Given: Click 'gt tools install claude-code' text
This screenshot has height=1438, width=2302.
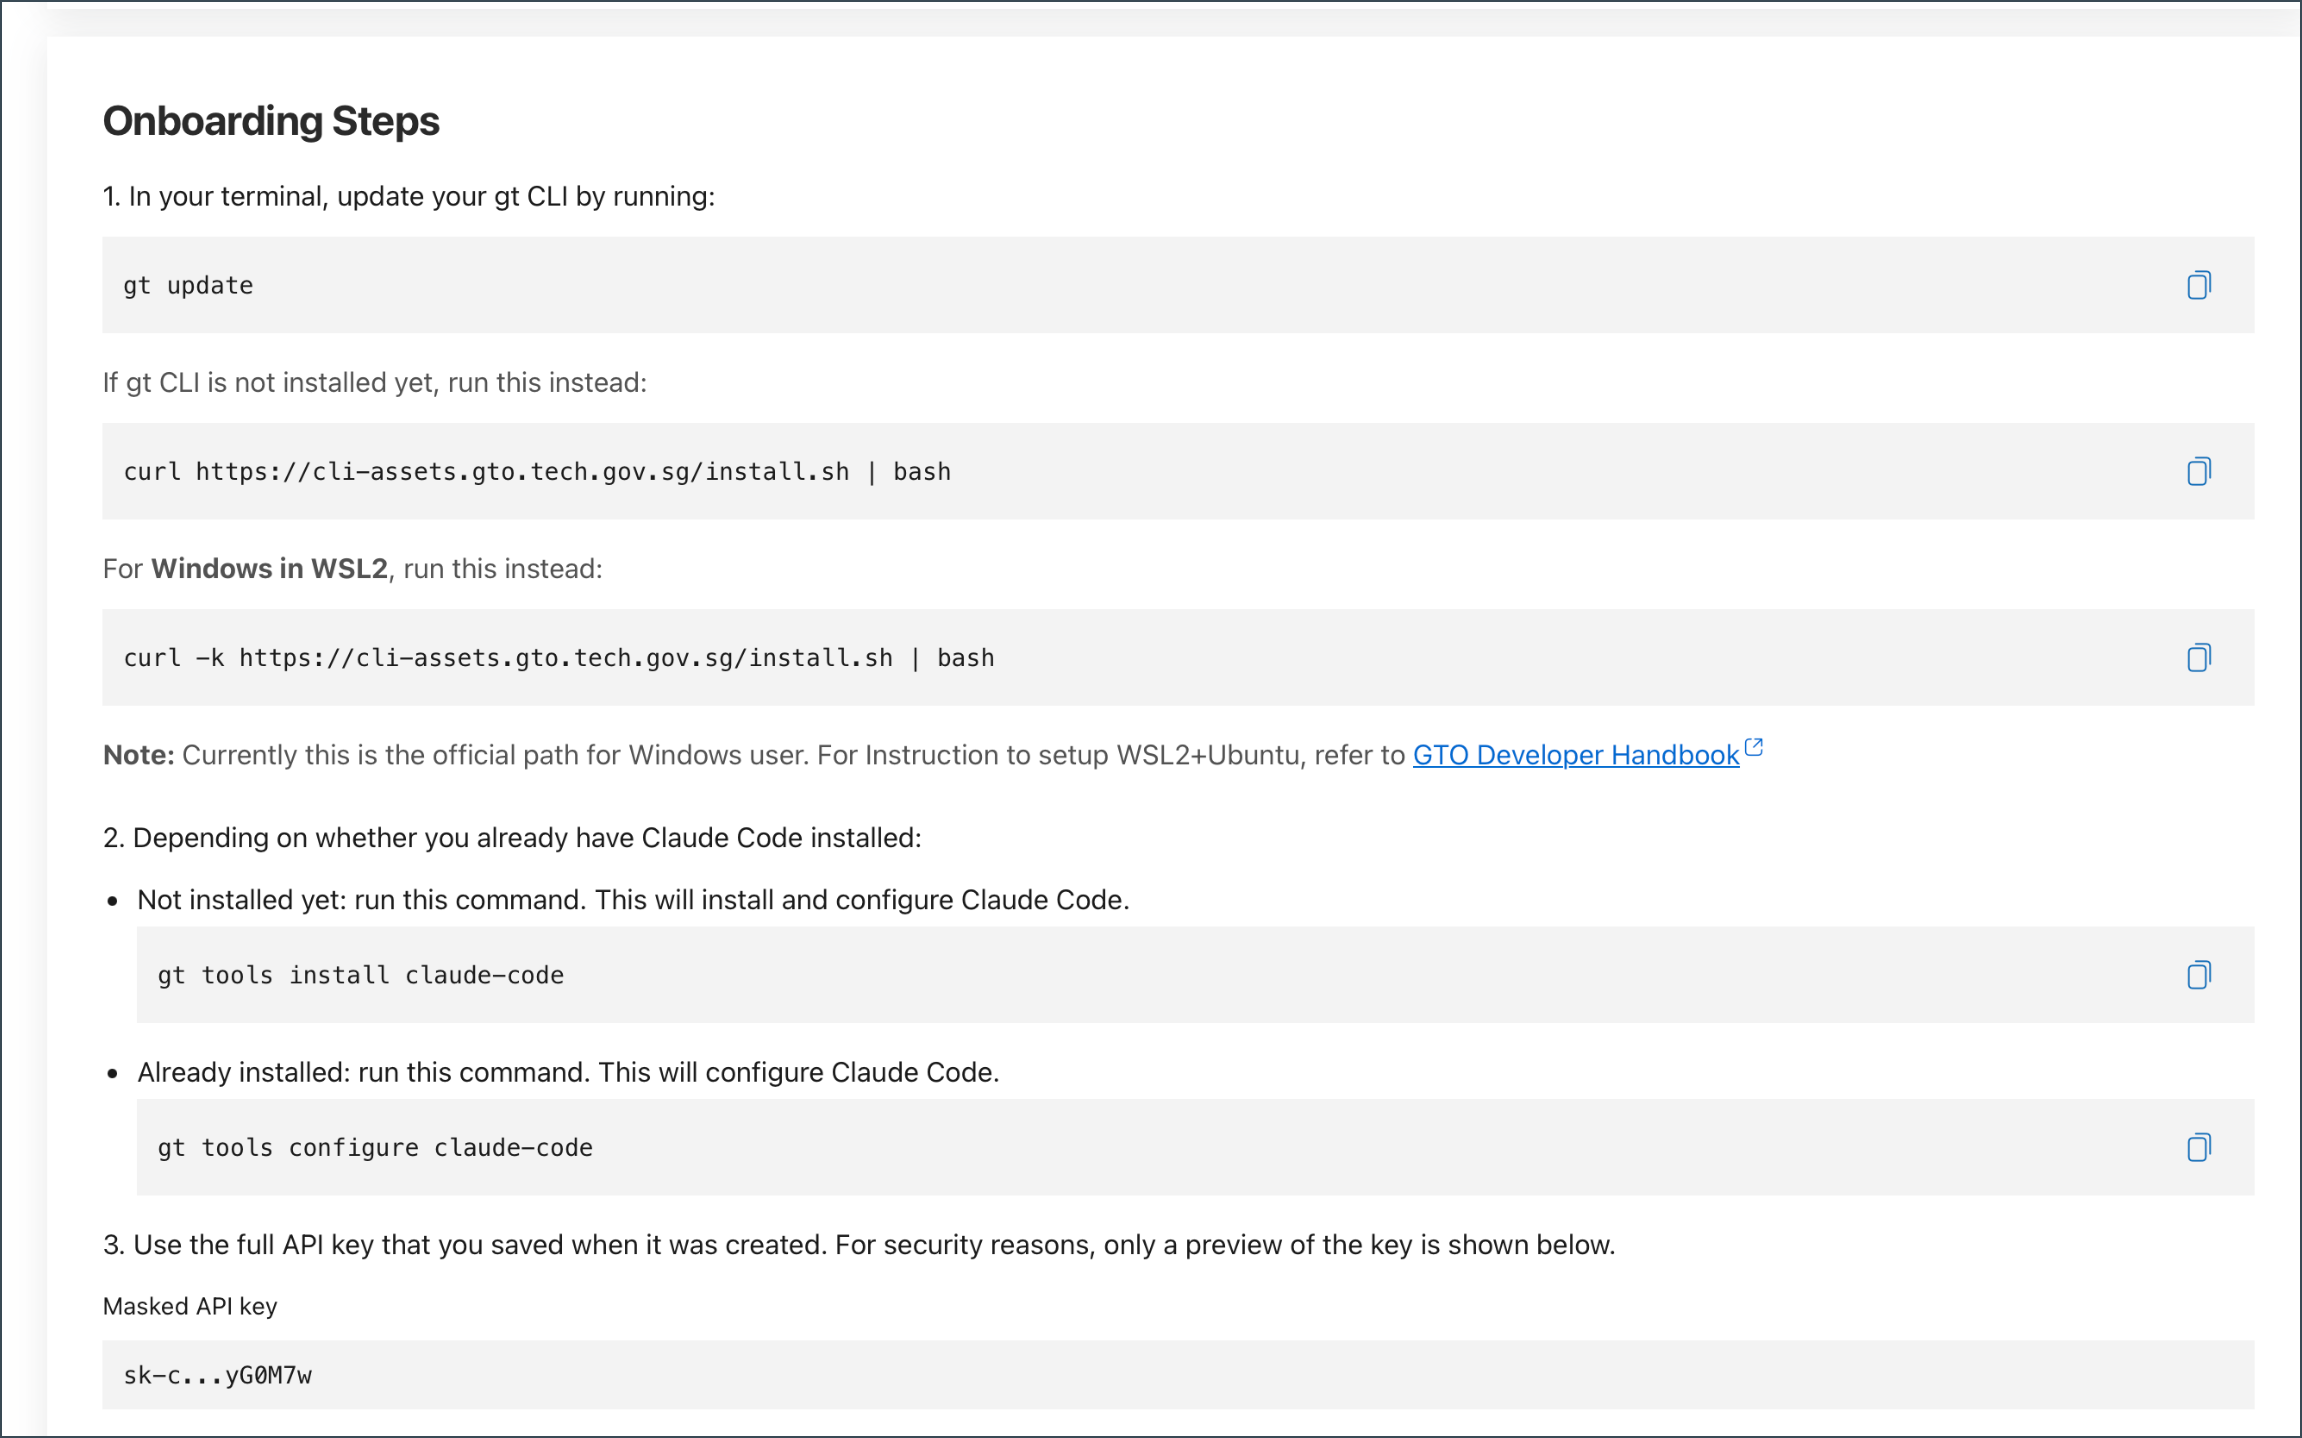Looking at the screenshot, I should click(361, 975).
